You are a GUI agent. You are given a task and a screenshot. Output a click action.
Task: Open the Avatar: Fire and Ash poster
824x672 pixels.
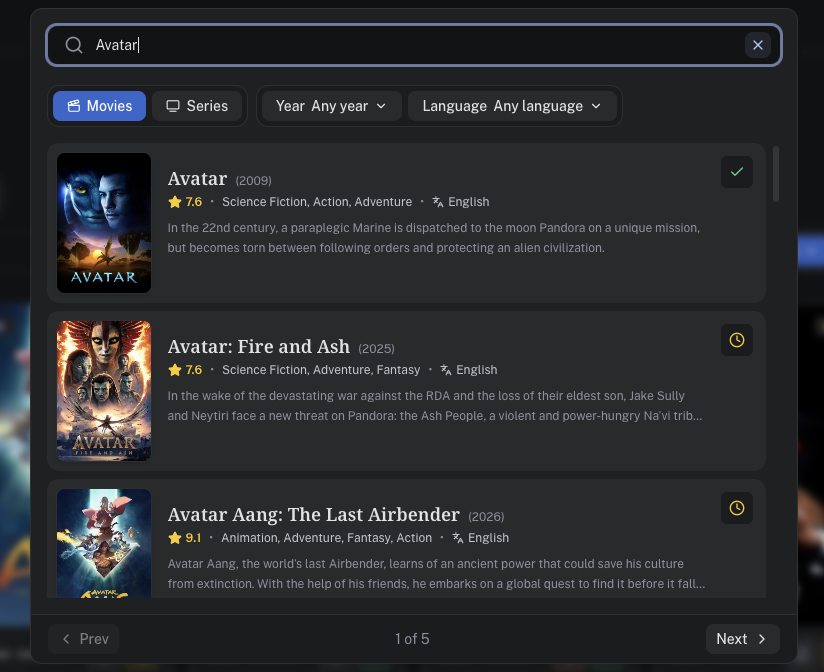(x=104, y=391)
